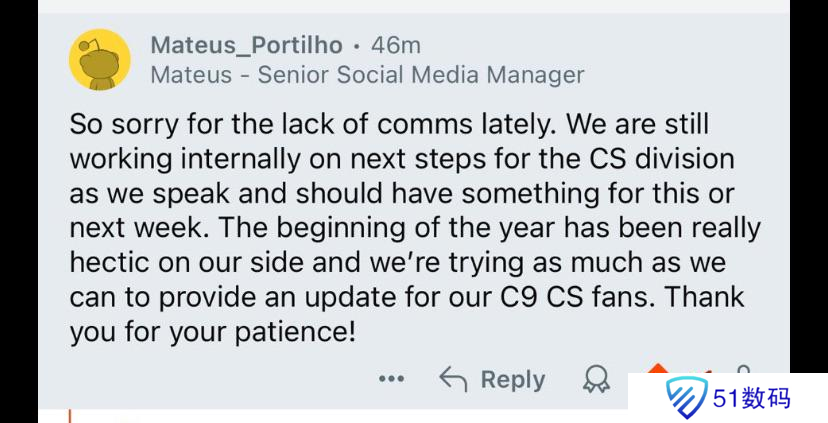Click the reply arrow icon
Screen dimensions: 828x423
[453, 380]
